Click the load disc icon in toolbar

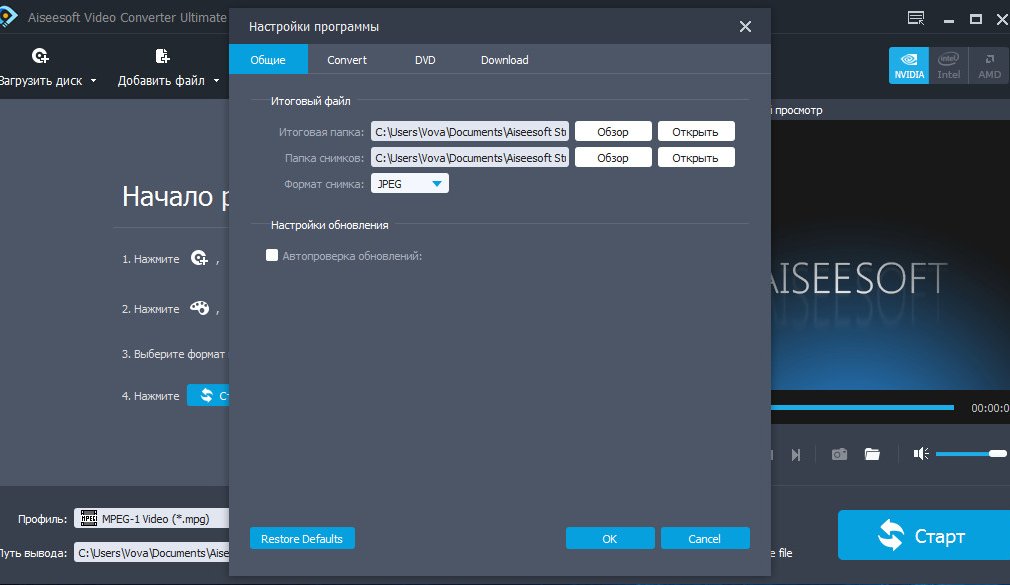click(40, 57)
